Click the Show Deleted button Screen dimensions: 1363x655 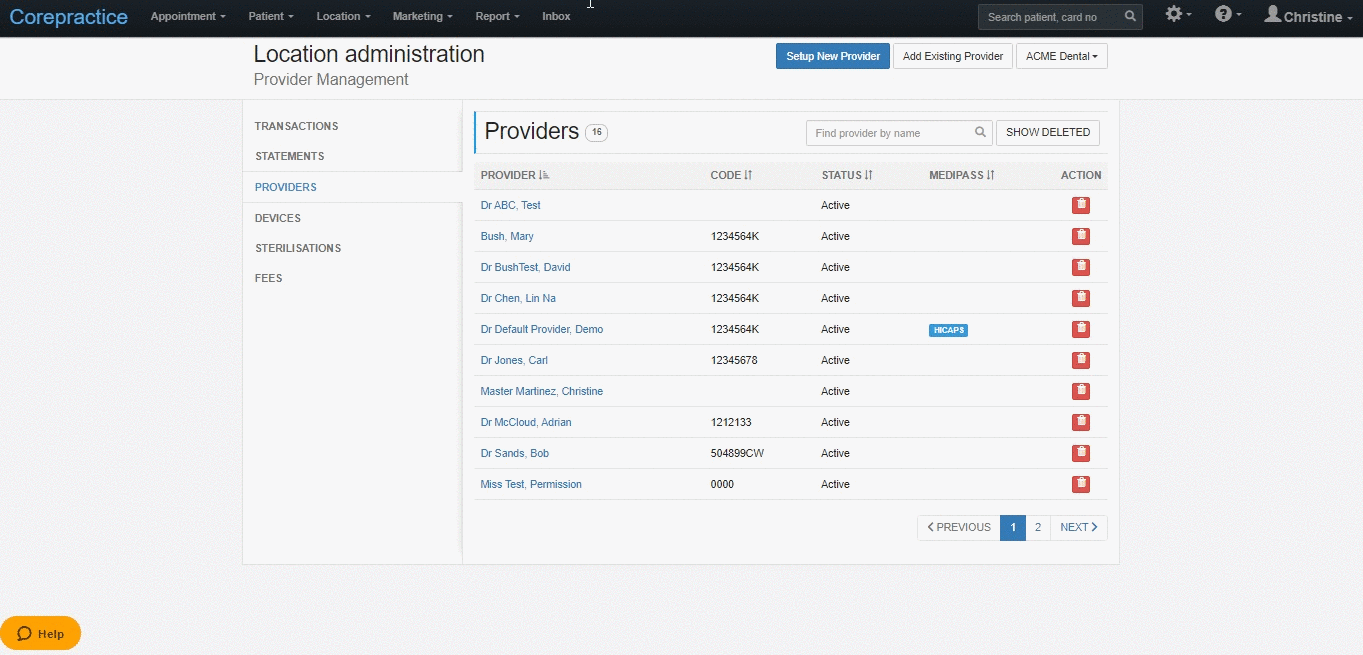(x=1048, y=132)
